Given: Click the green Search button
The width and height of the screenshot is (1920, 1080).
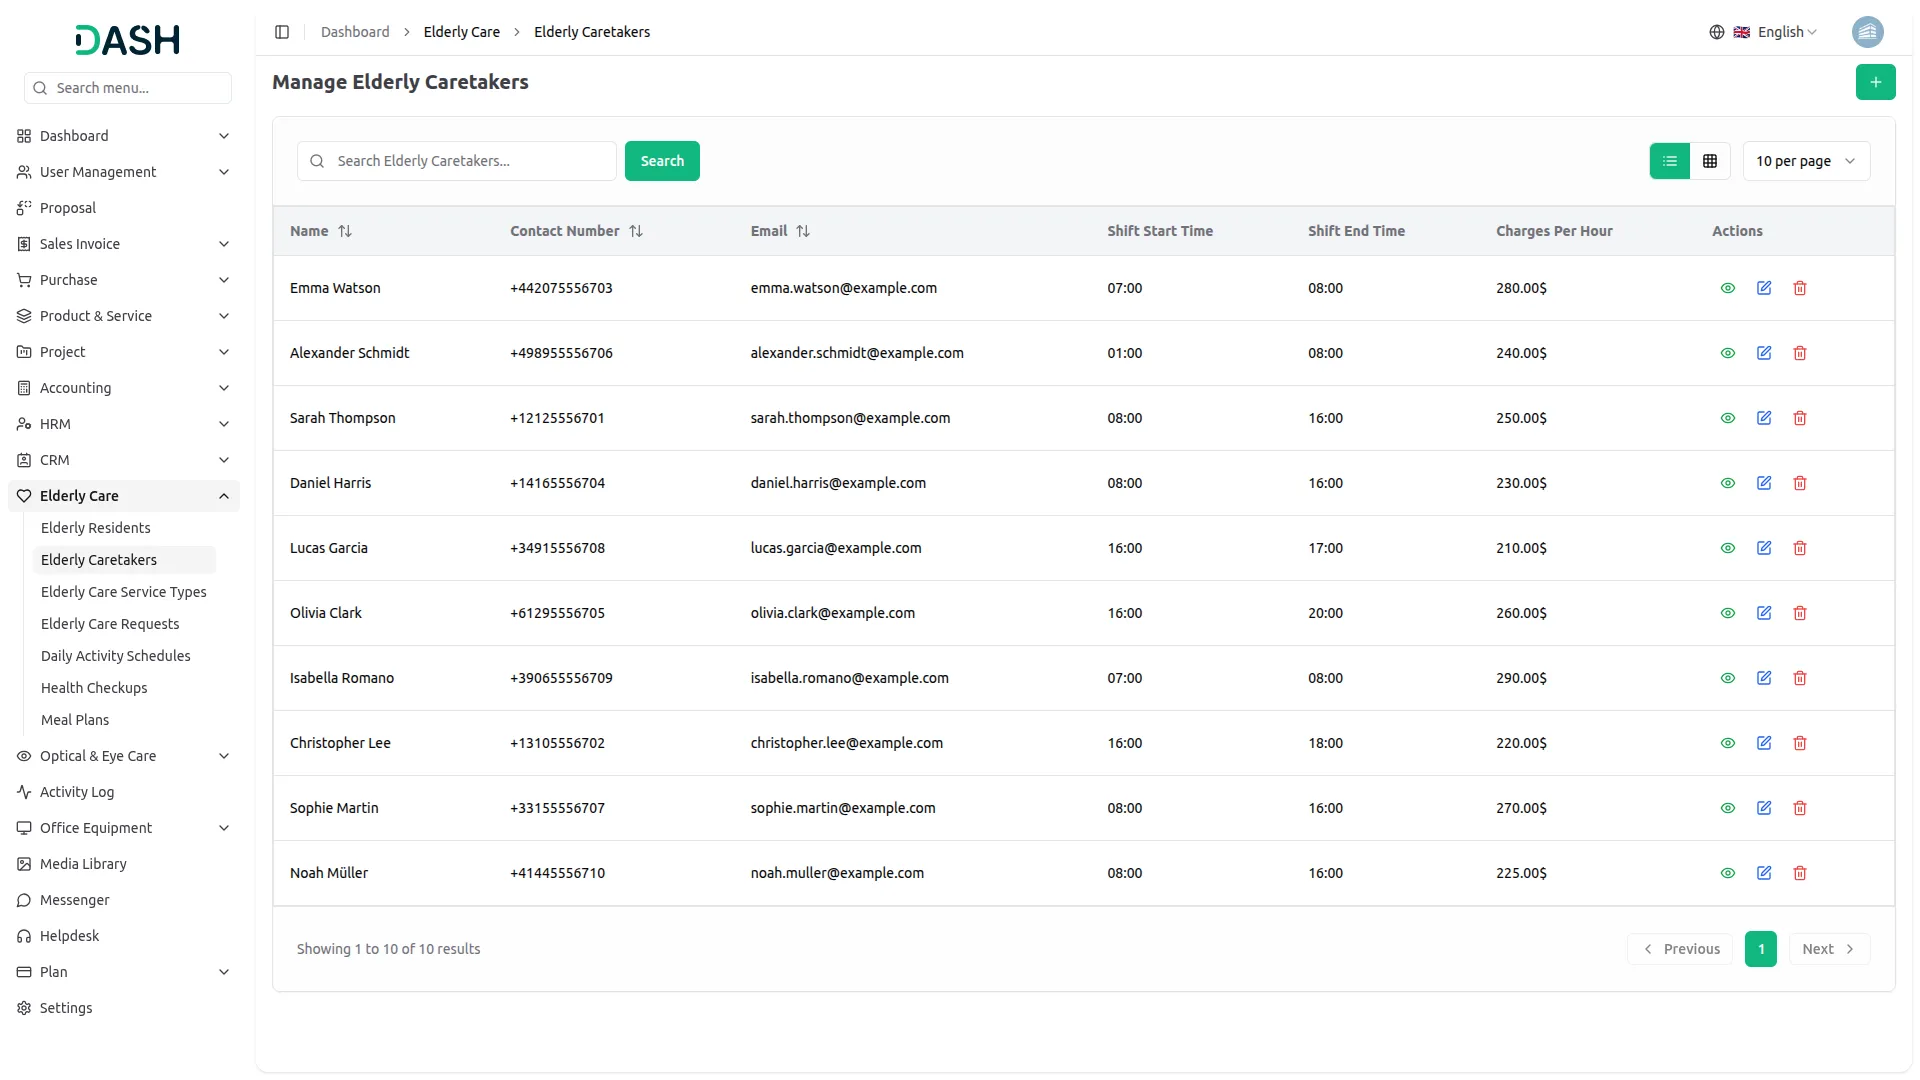Looking at the screenshot, I should (662, 161).
